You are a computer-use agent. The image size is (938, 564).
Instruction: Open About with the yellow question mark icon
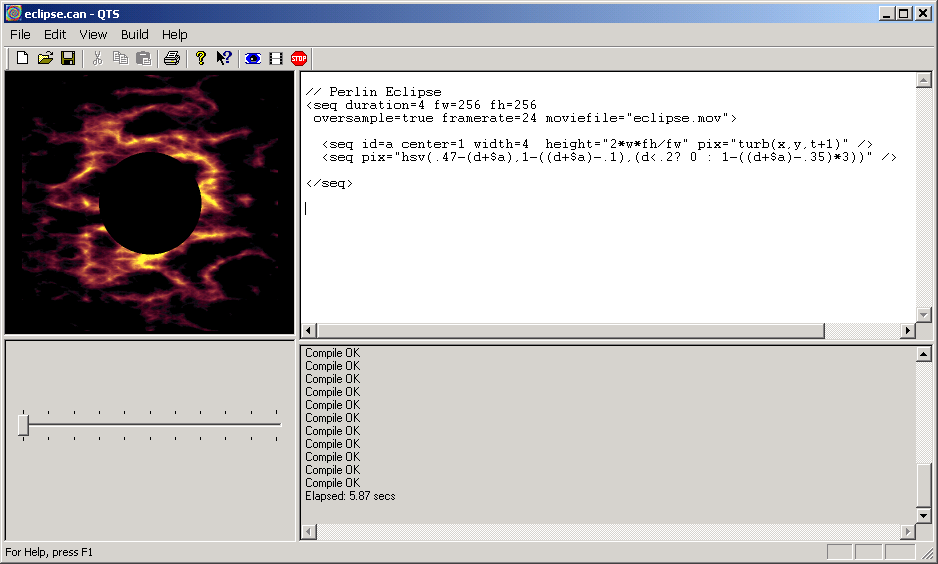201,58
